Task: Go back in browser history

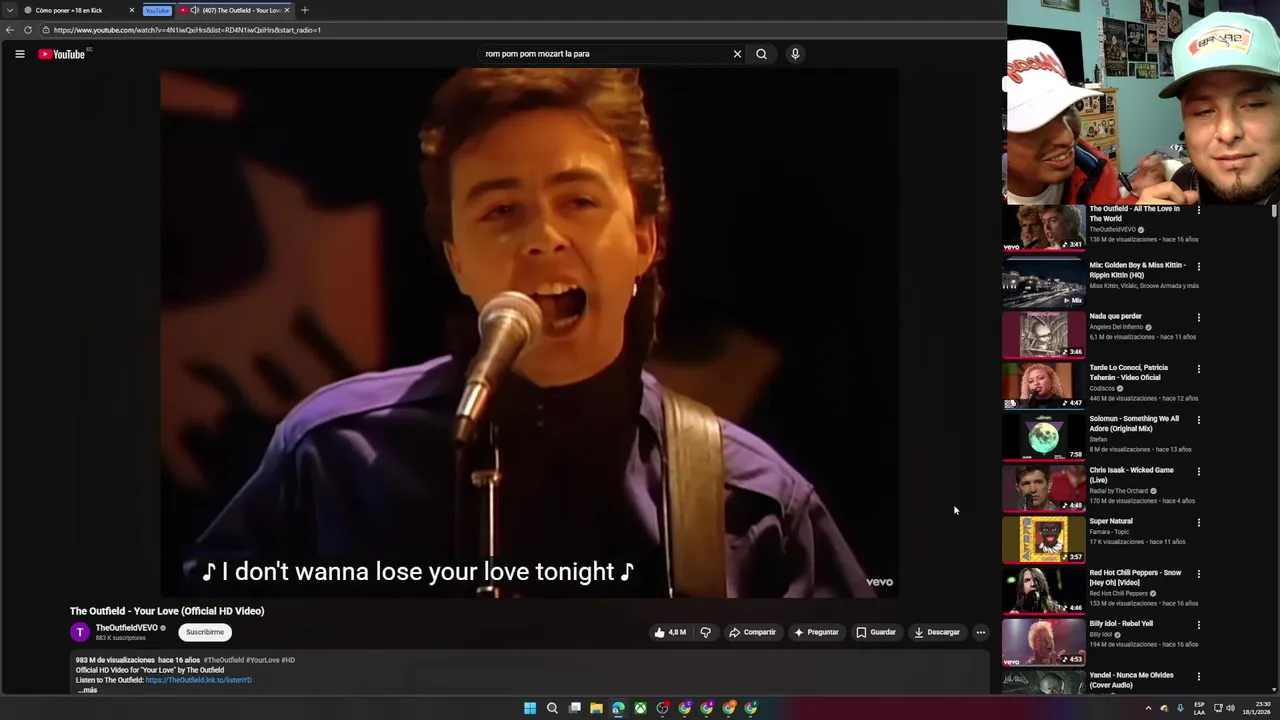Action: click(9, 30)
